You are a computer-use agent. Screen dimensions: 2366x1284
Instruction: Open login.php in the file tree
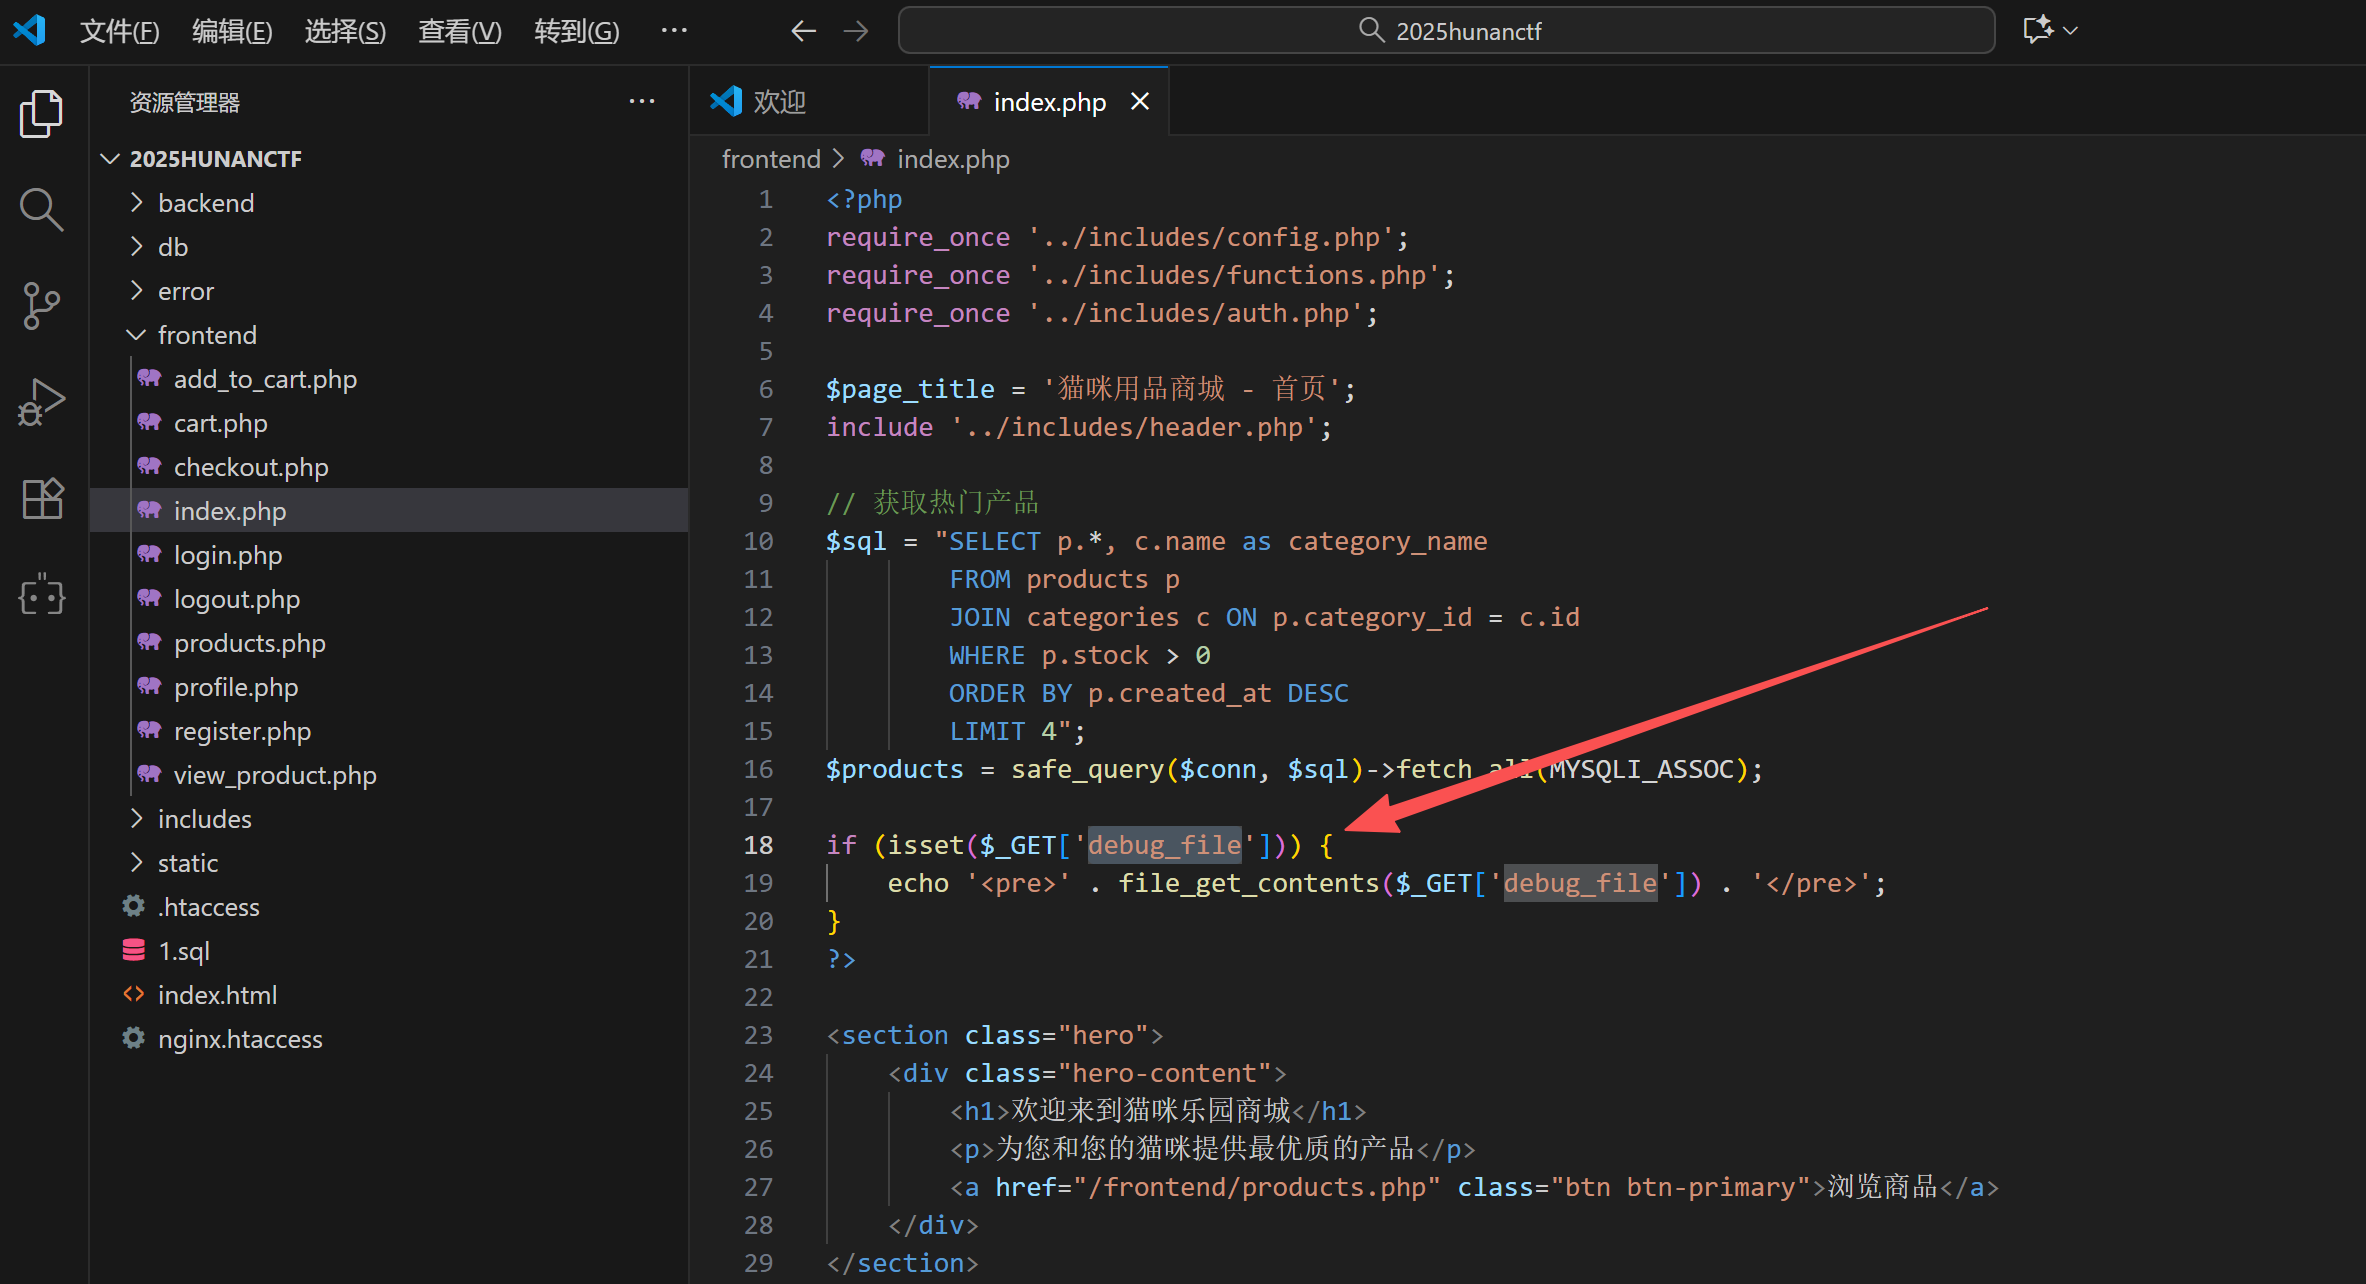[x=228, y=555]
